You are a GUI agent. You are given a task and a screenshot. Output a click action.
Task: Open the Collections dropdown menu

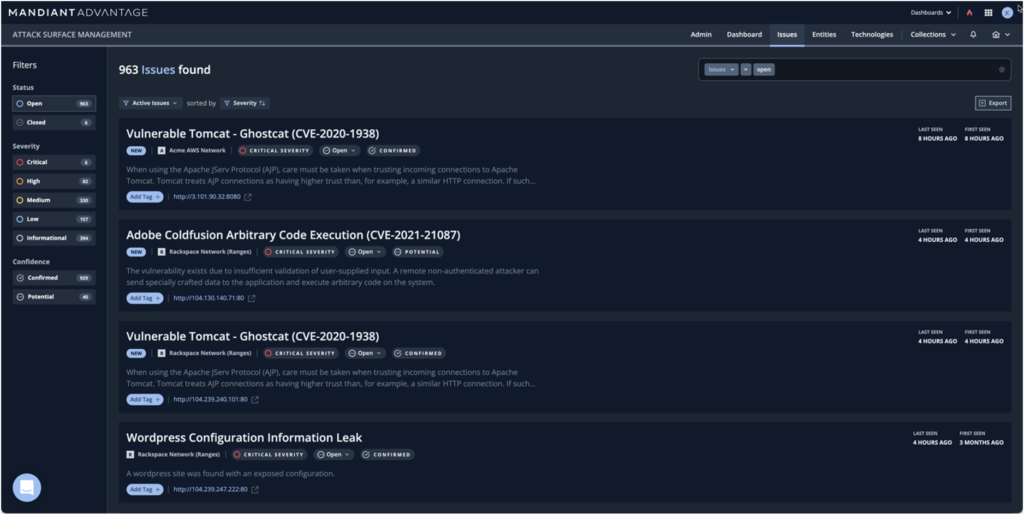tap(932, 34)
